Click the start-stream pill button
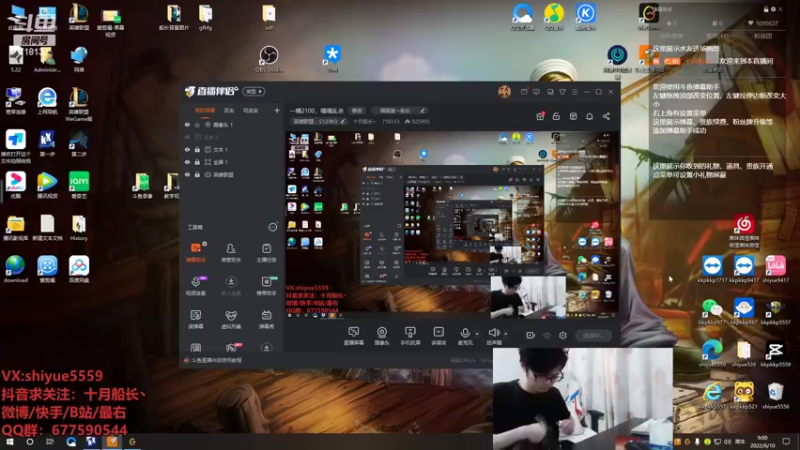Viewport: 800px width, 450px height. click(x=593, y=335)
